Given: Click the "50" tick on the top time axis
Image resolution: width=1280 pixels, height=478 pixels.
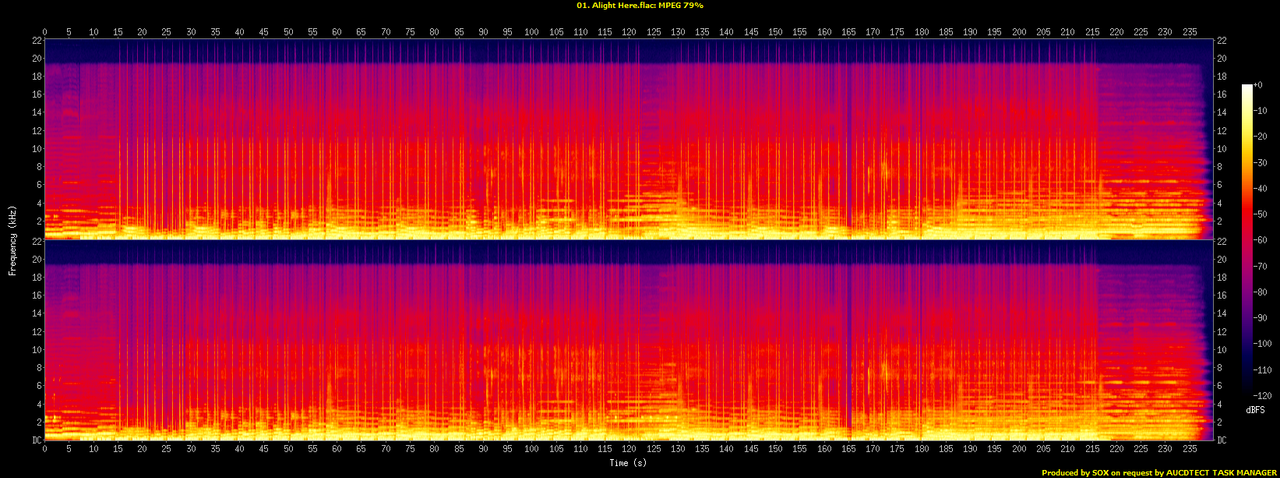Looking at the screenshot, I should tap(288, 31).
